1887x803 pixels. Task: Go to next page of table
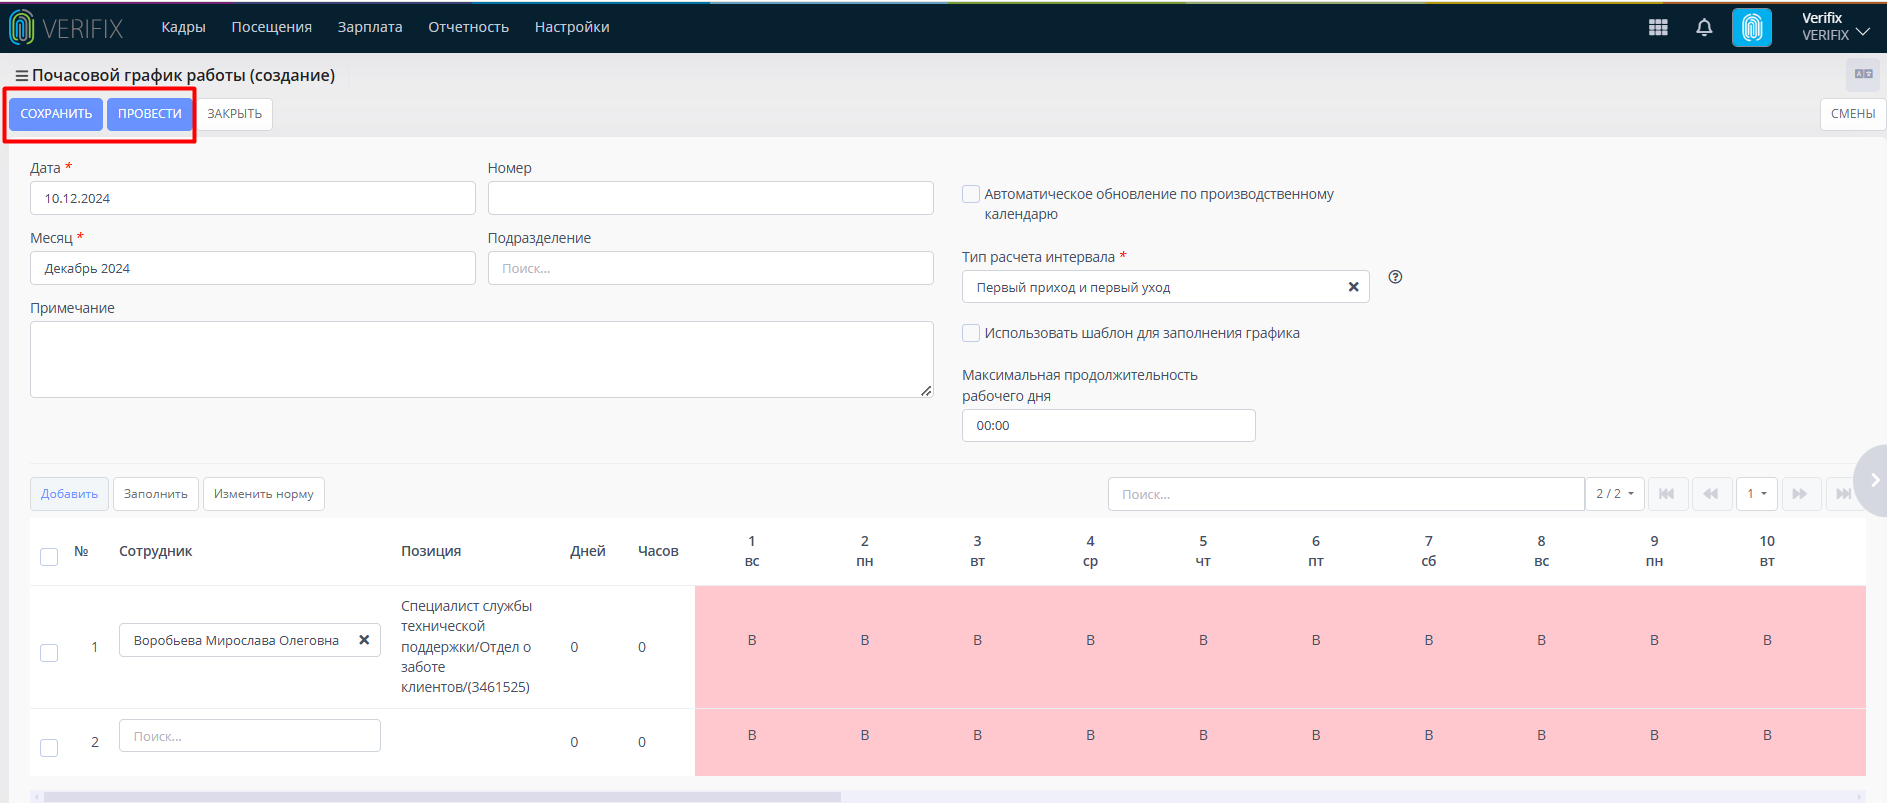click(x=1800, y=494)
